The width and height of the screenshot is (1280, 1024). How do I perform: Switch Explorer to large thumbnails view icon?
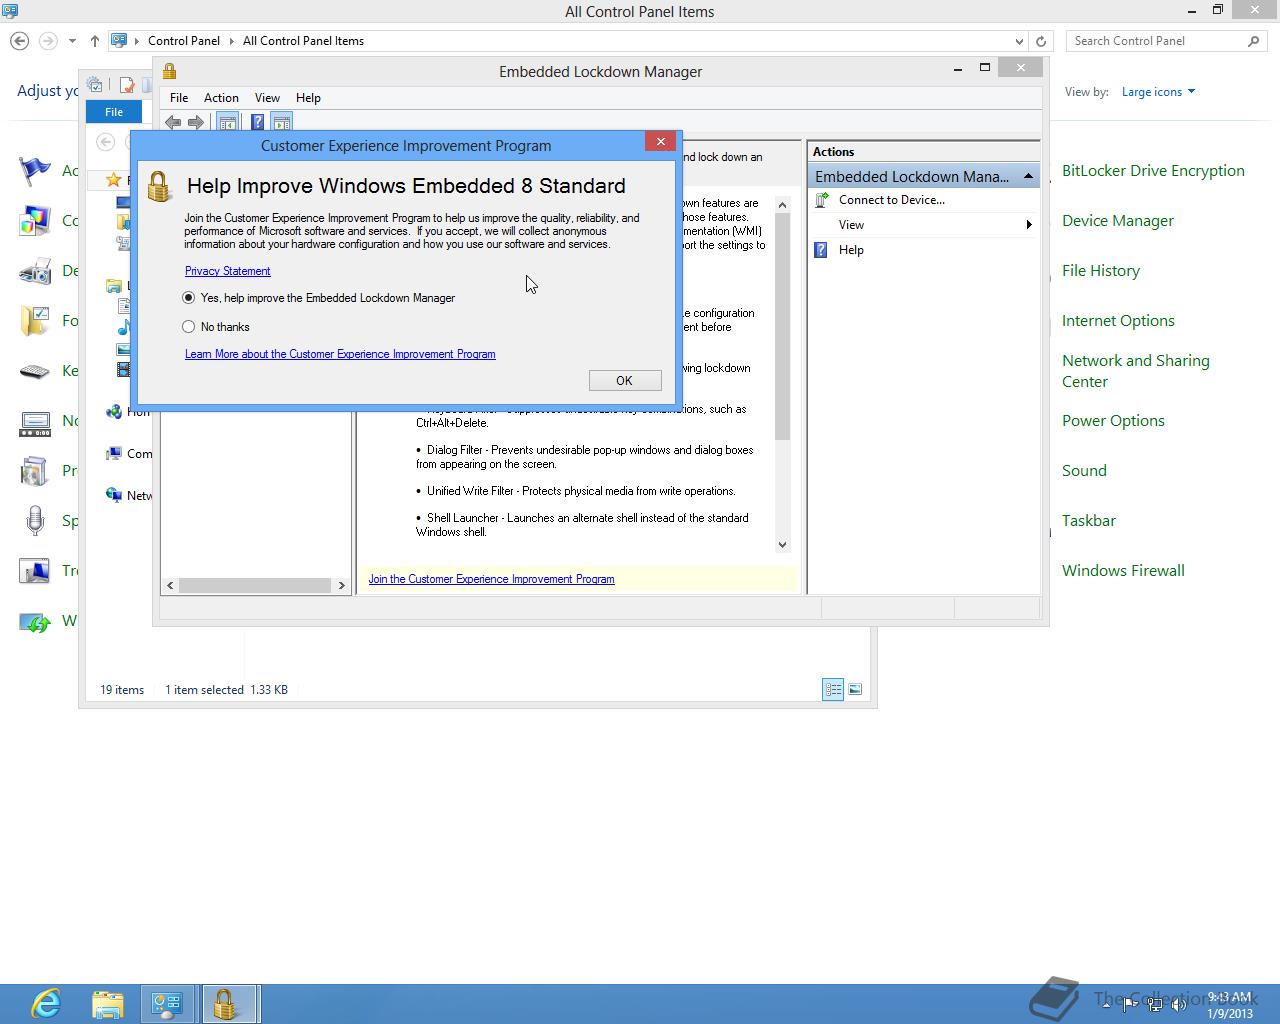click(x=855, y=689)
